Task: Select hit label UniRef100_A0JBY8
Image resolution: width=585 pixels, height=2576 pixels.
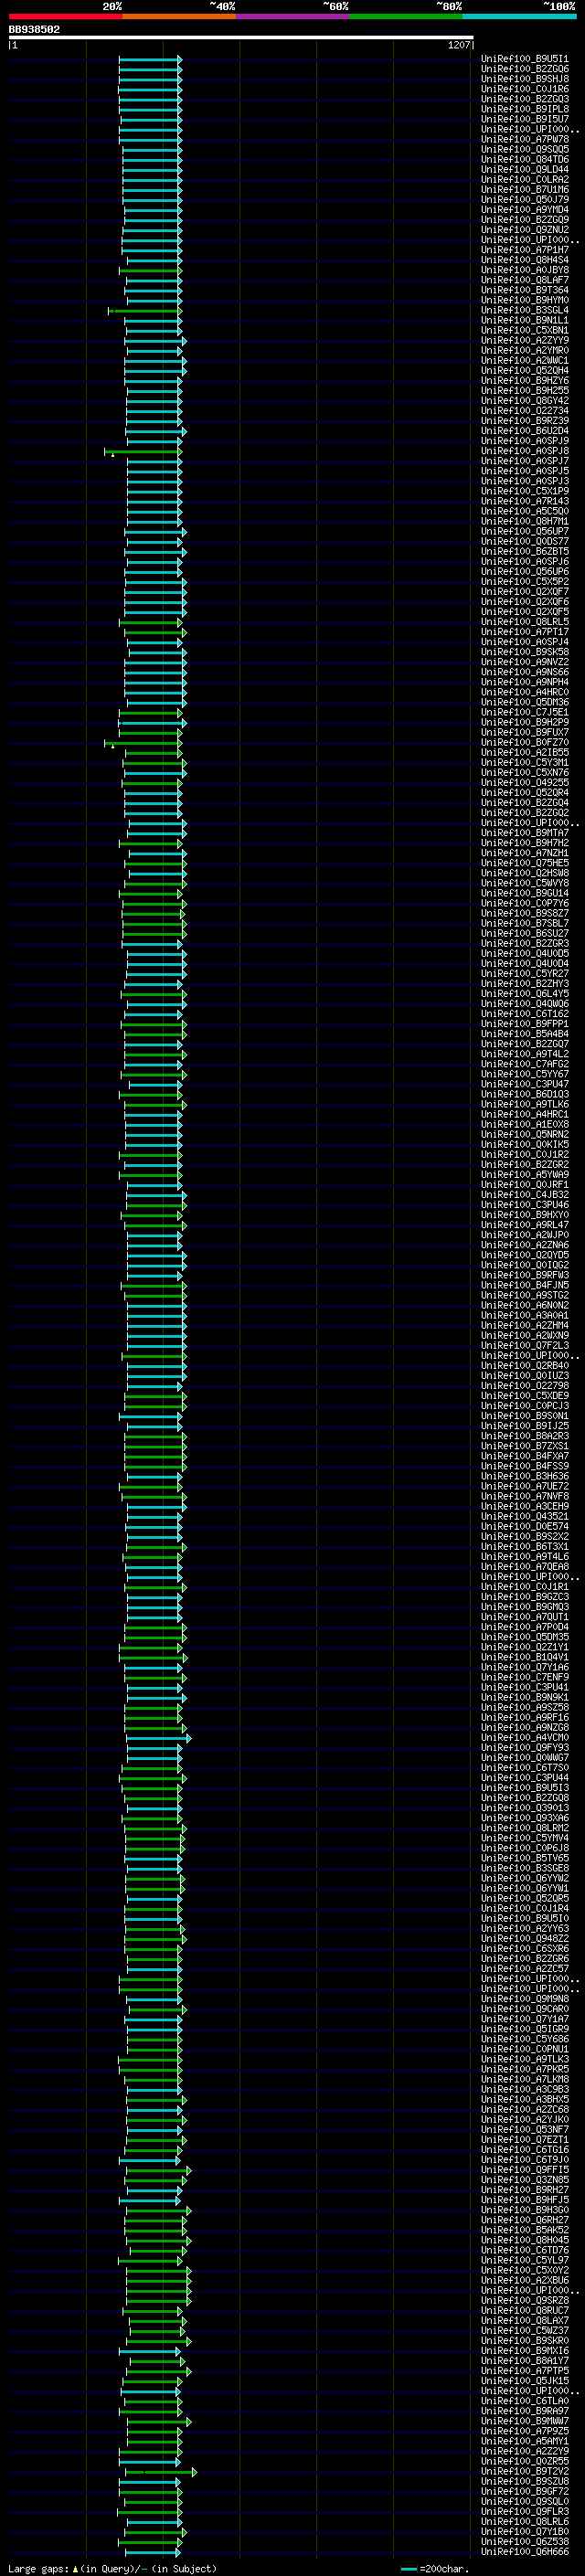Action: coord(525,270)
